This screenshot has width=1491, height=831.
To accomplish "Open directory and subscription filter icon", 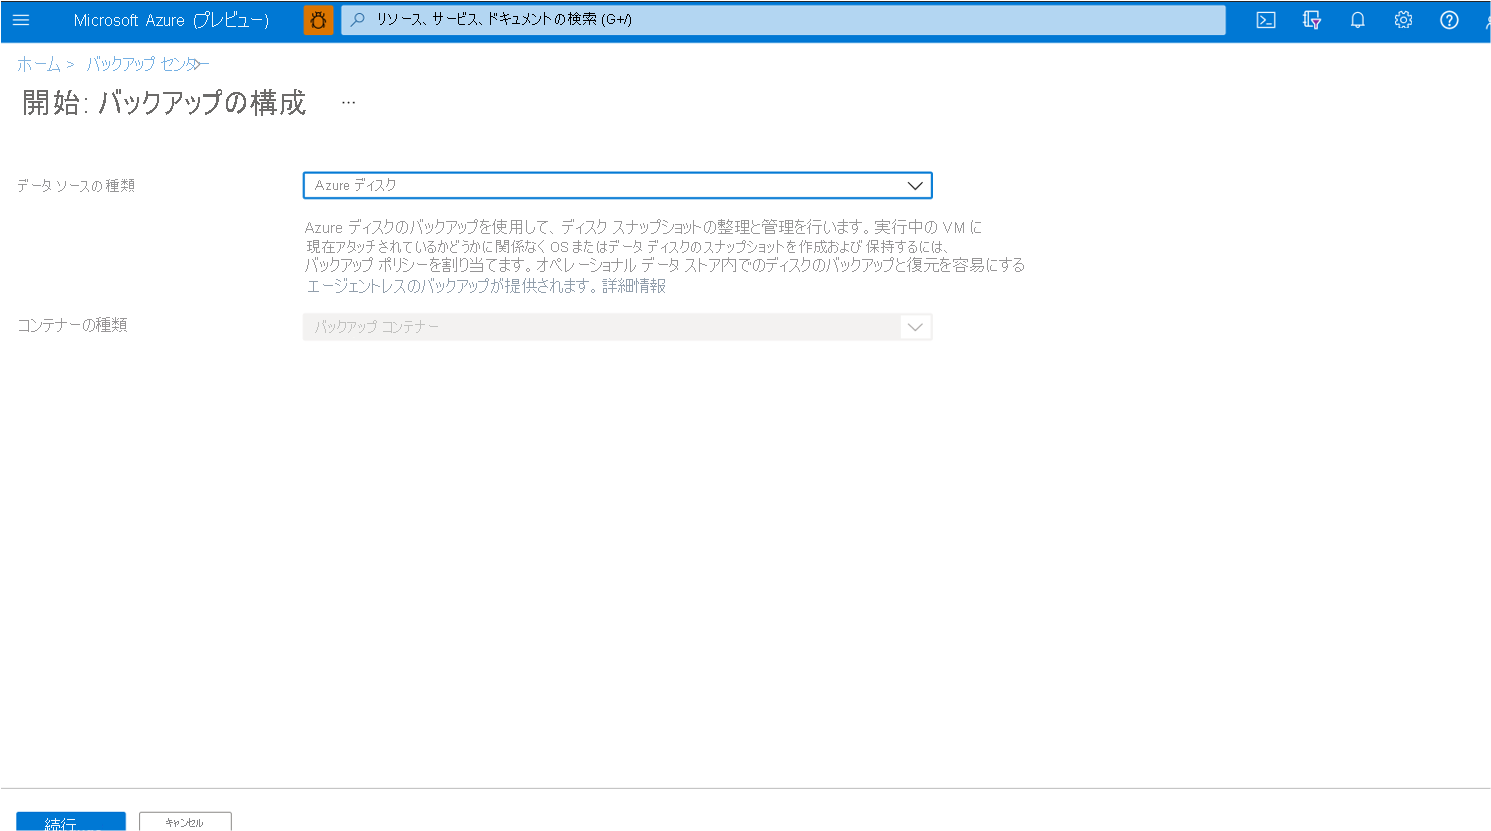I will click(x=1312, y=20).
